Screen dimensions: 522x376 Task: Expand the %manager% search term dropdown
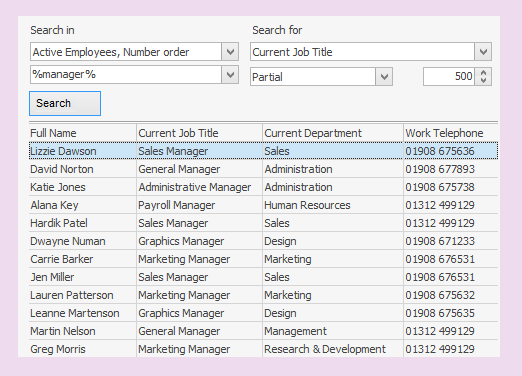pyautogui.click(x=230, y=75)
